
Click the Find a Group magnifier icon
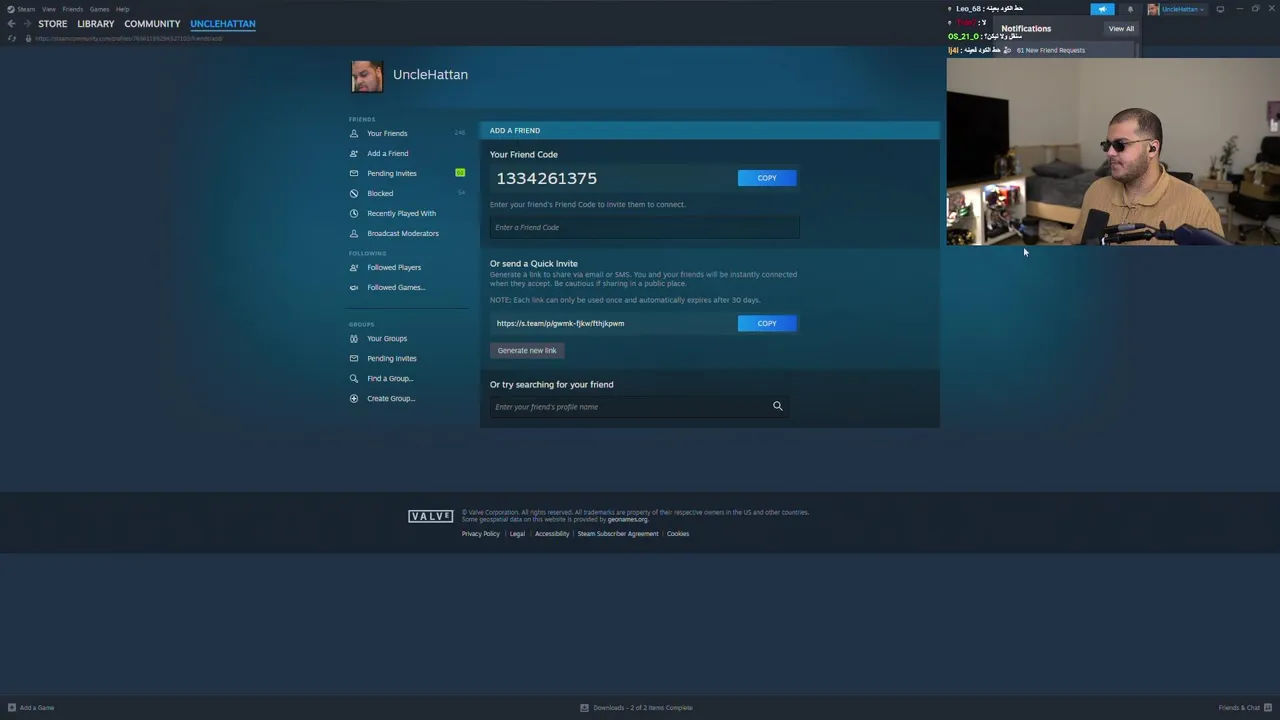click(354, 379)
